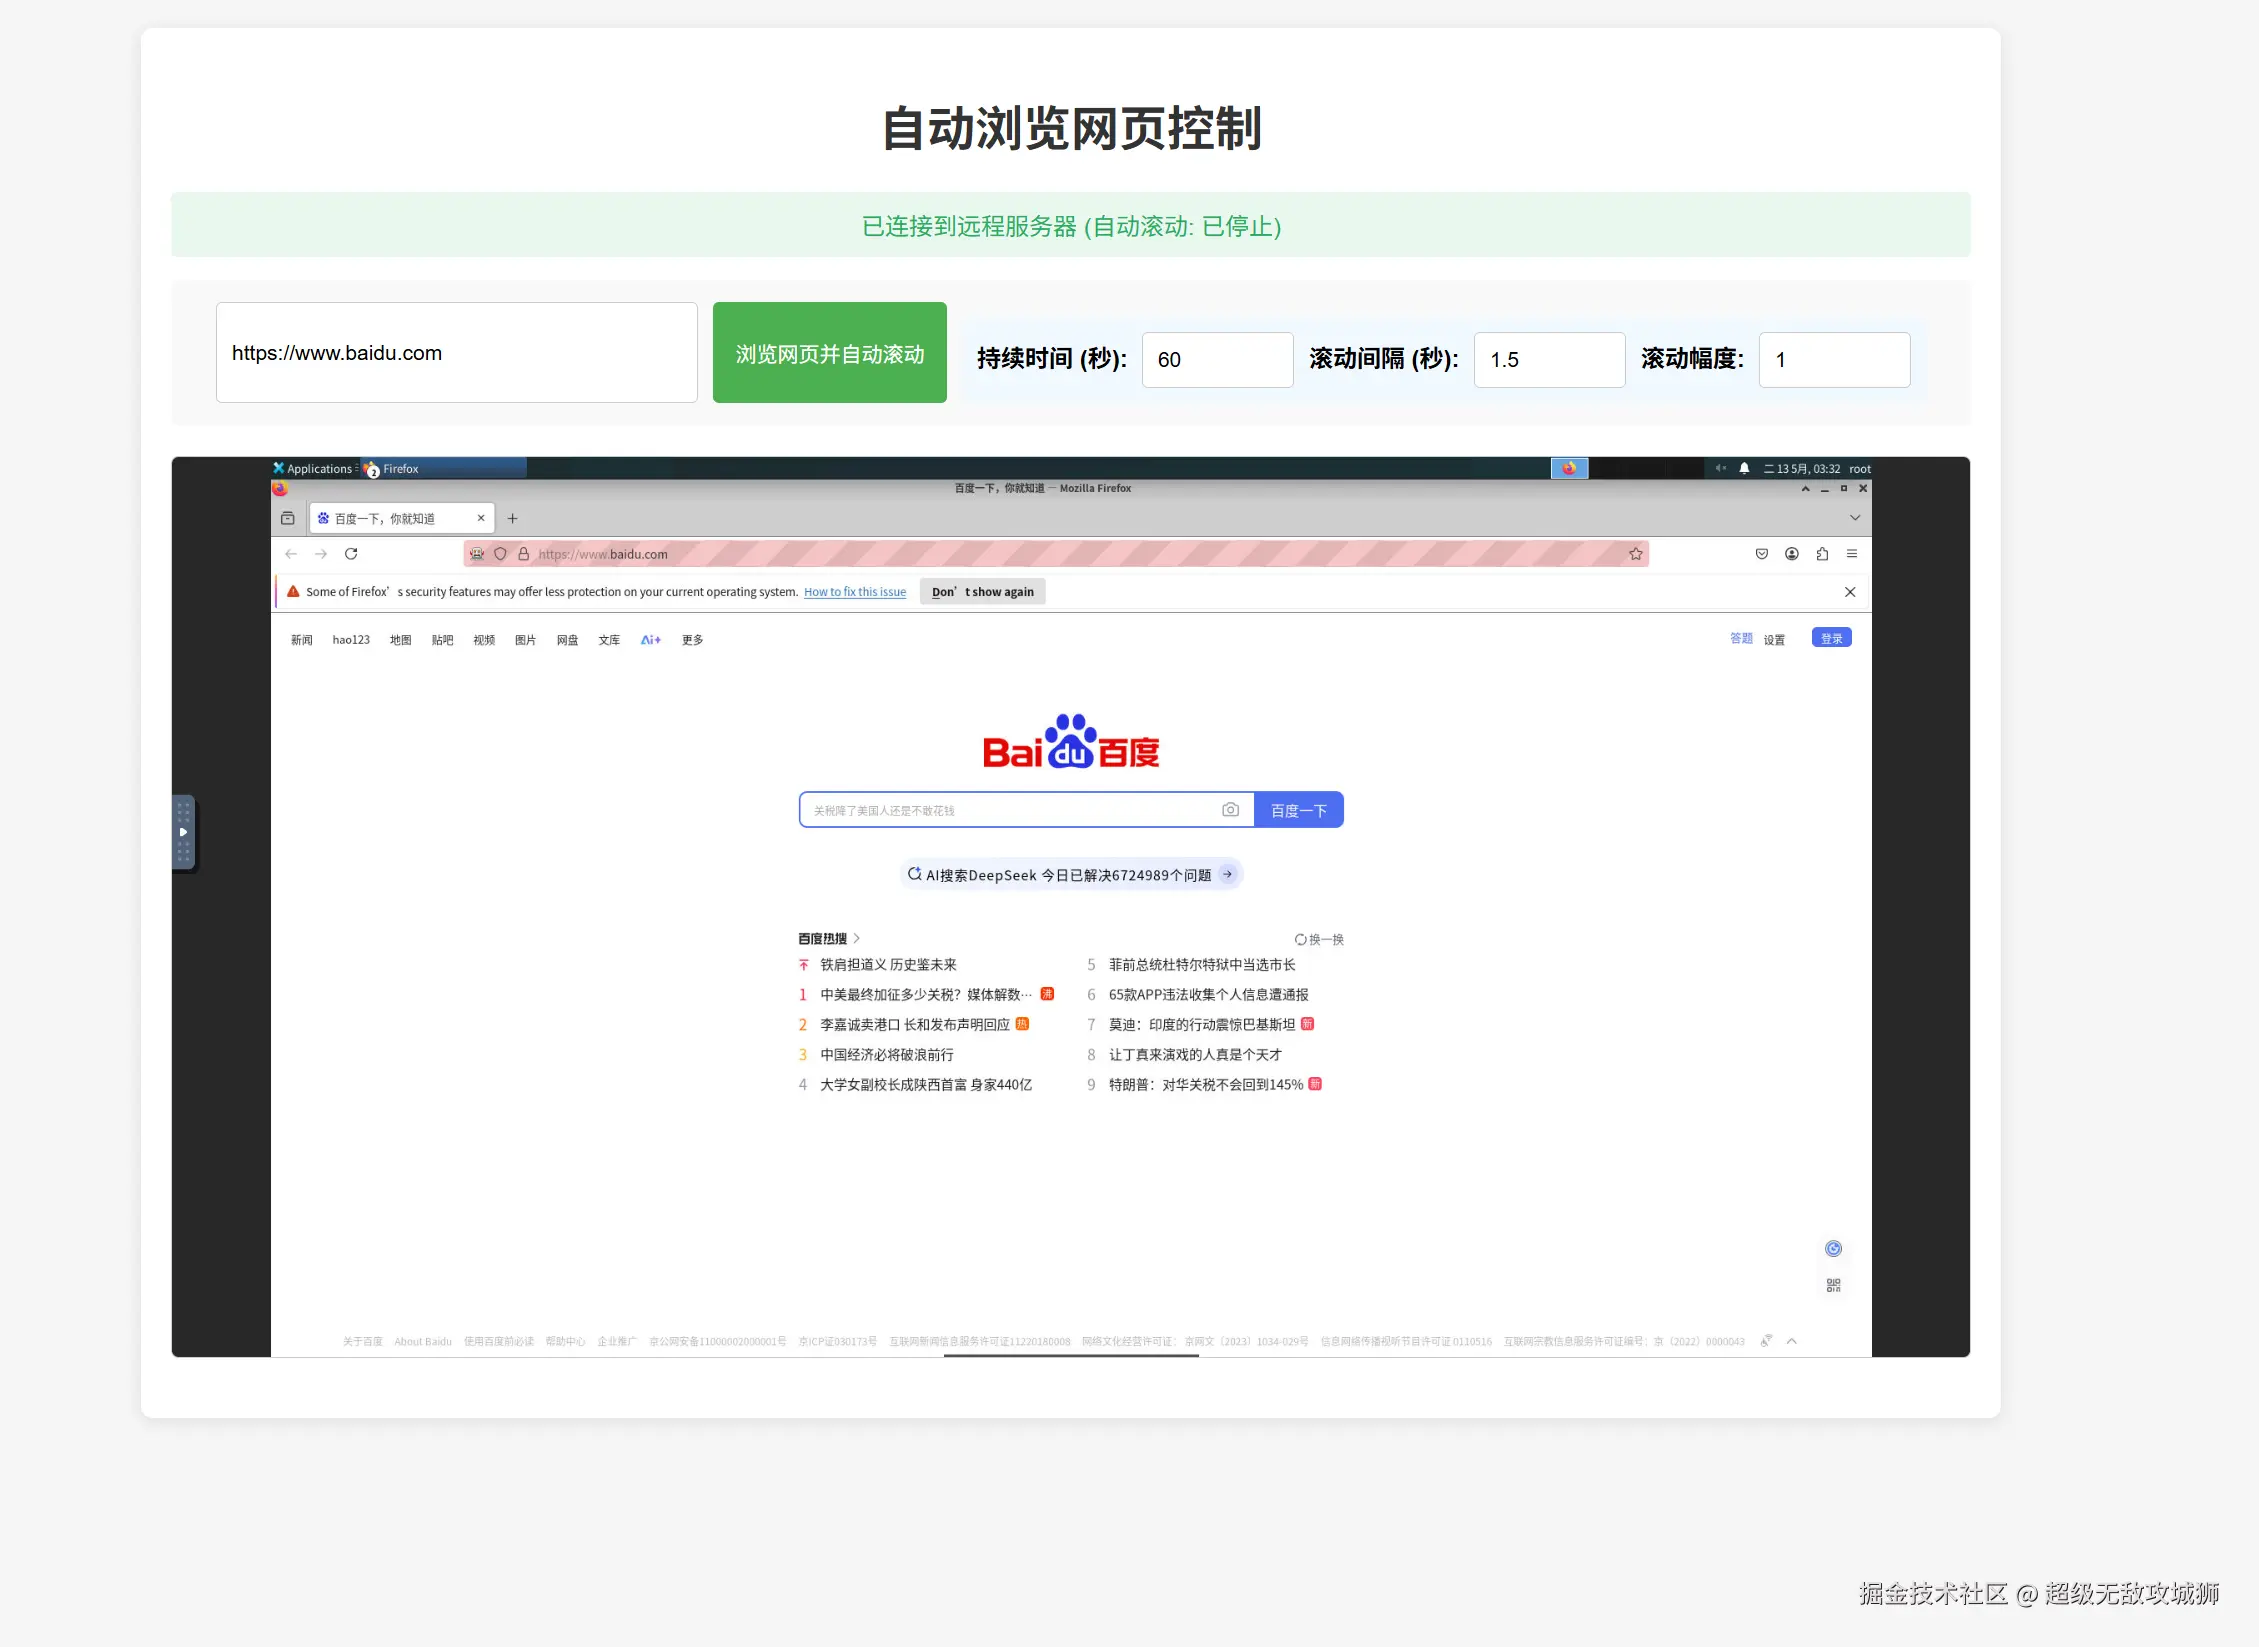Click the Firefox account profile icon
Image resolution: width=2259 pixels, height=1647 pixels.
[1792, 554]
